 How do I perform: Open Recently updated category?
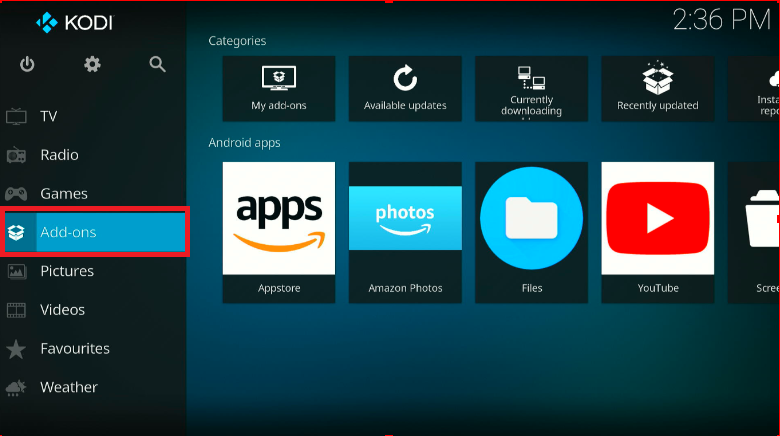click(x=658, y=89)
